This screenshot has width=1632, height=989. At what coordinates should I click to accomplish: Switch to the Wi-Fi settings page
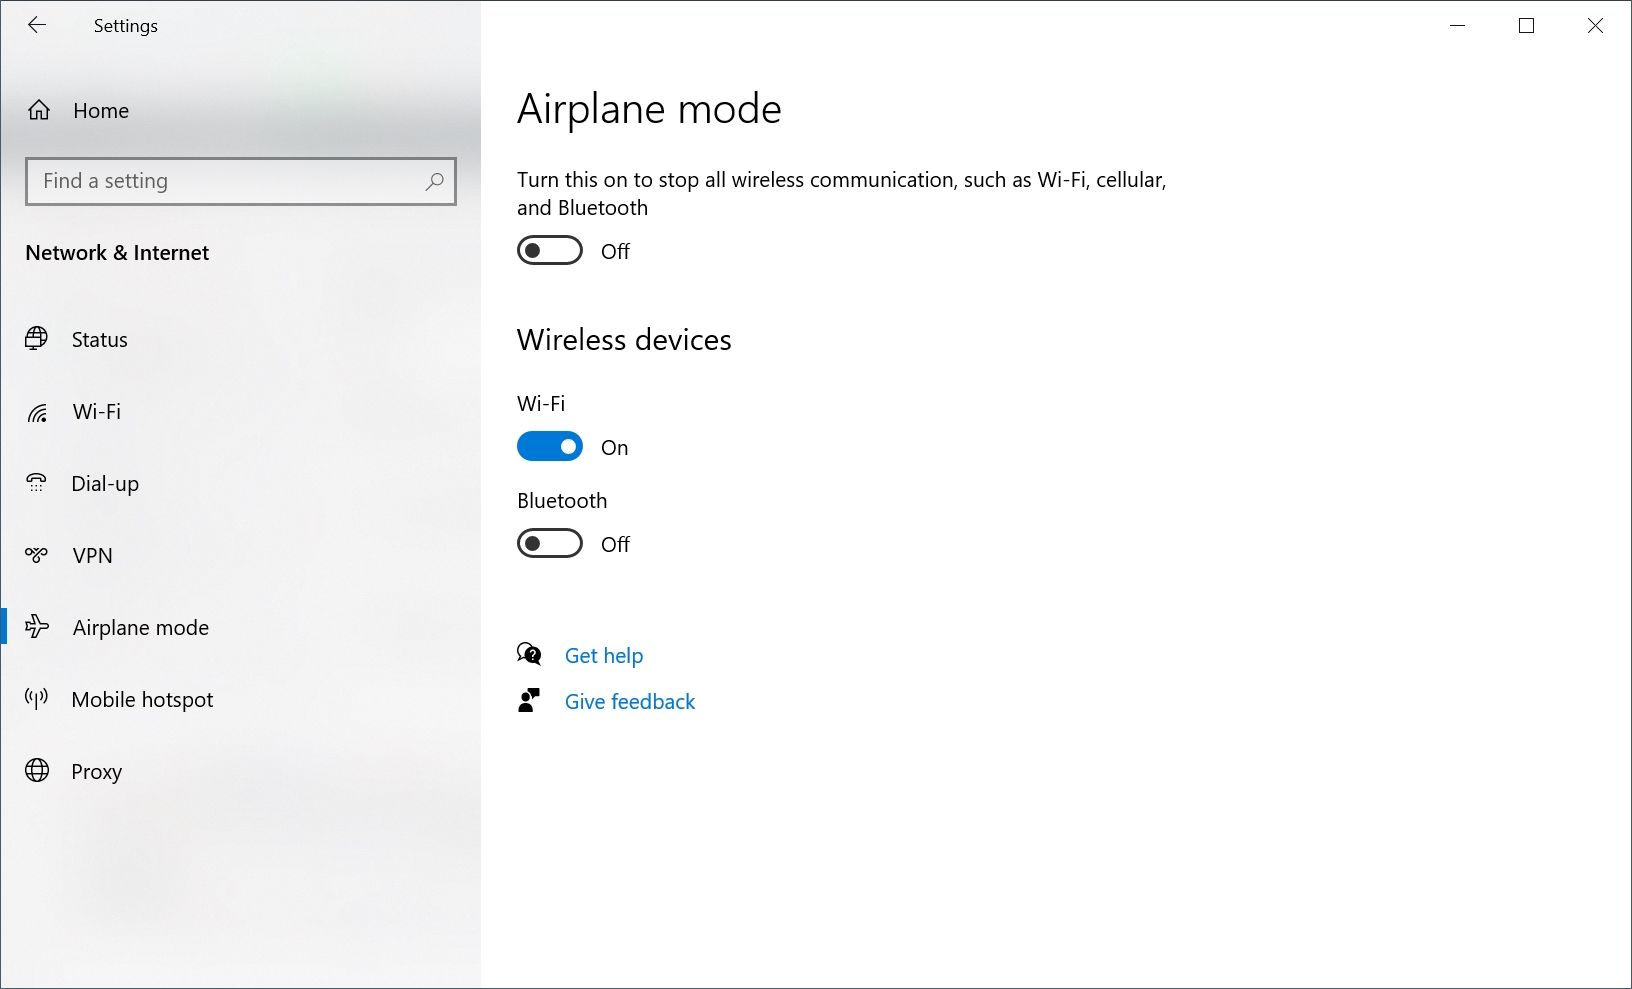point(95,411)
